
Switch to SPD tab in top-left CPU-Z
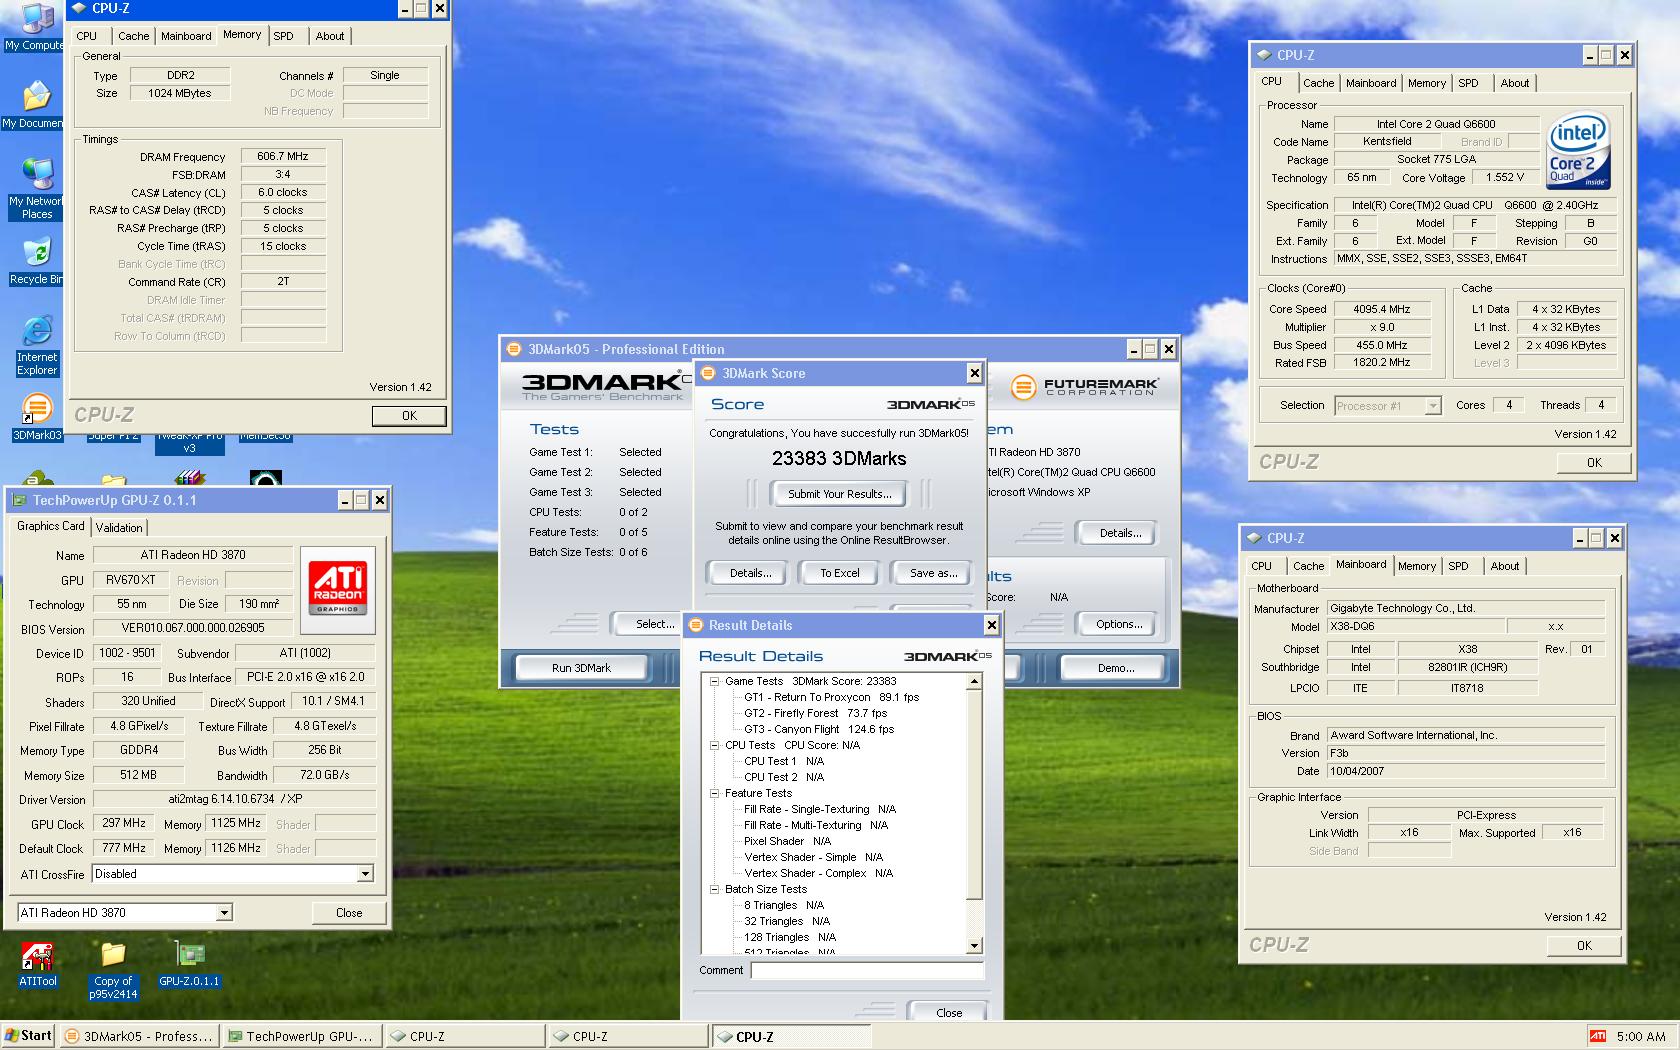tap(284, 36)
